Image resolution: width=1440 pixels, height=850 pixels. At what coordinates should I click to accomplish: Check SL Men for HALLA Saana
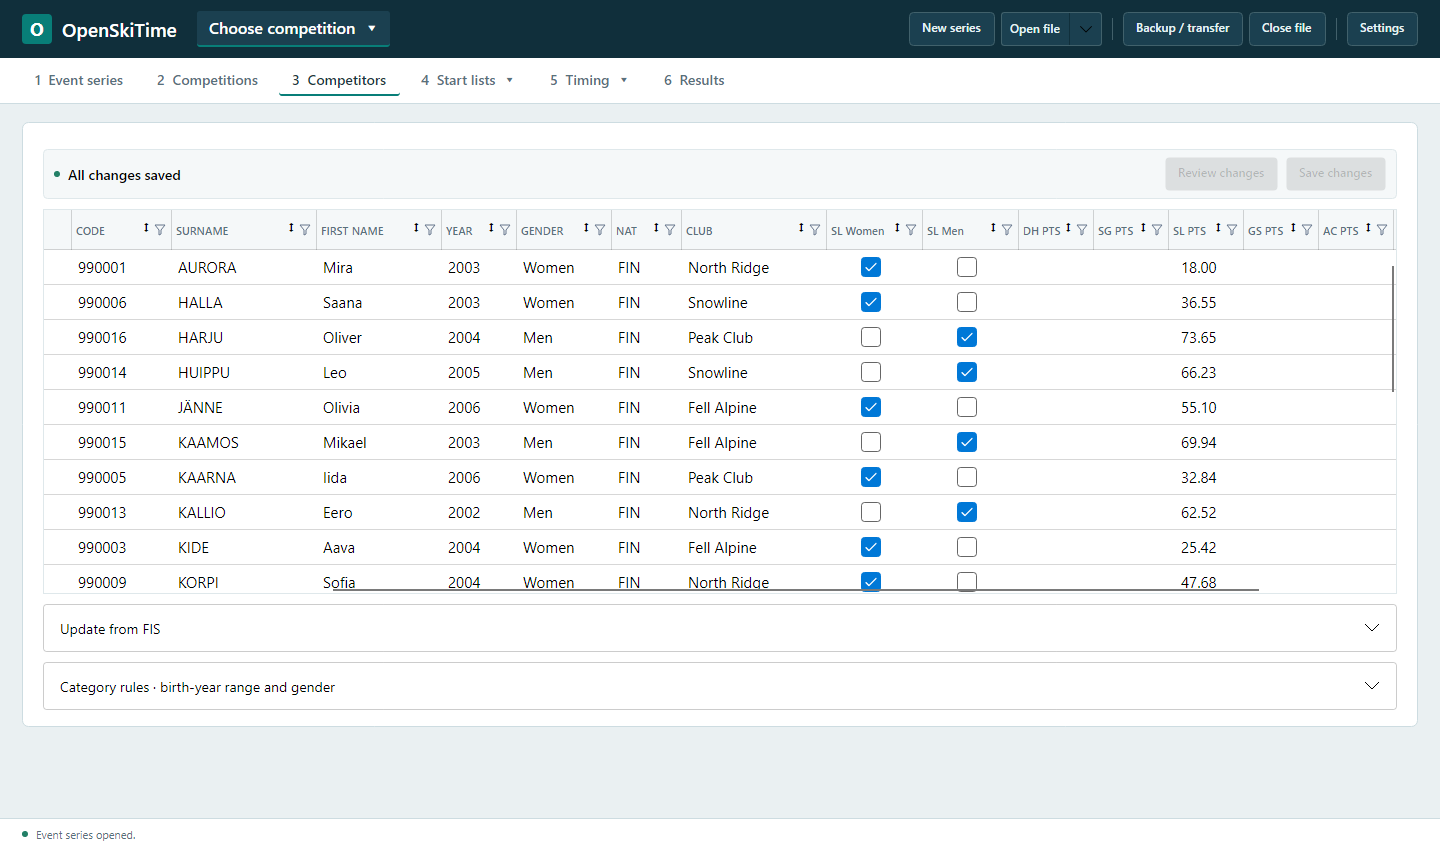[x=967, y=302]
